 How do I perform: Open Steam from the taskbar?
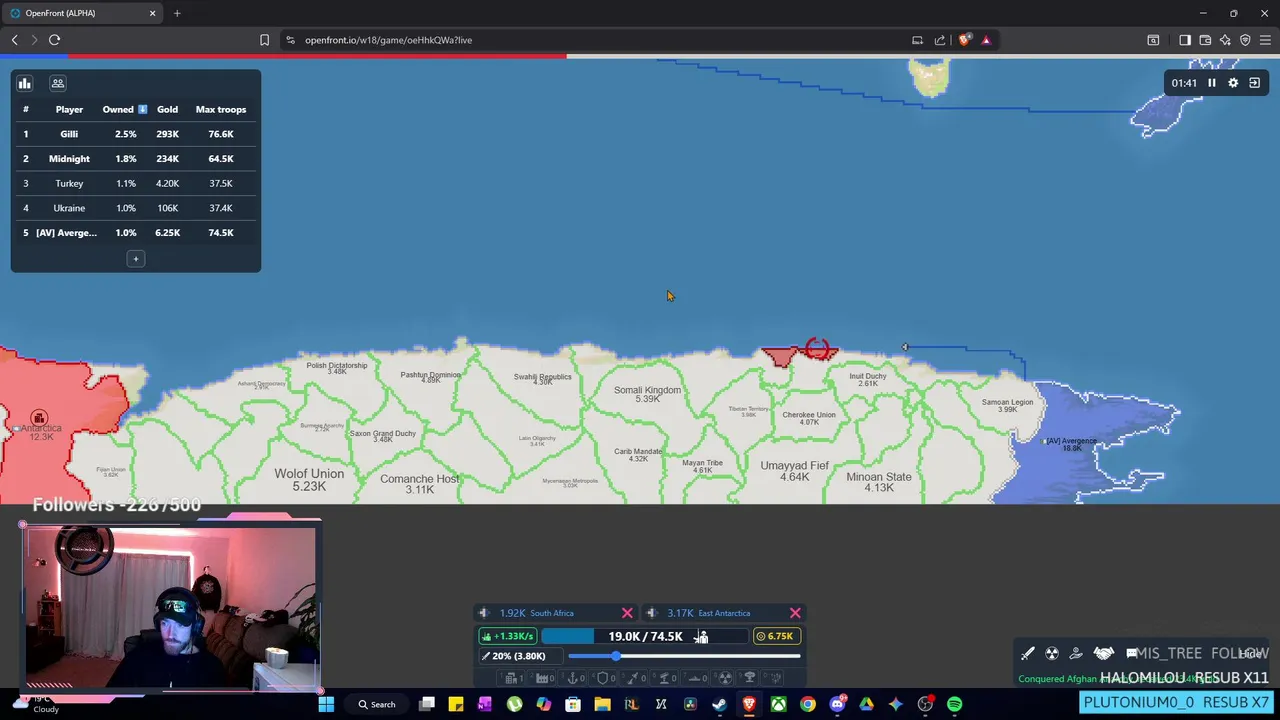click(719, 704)
